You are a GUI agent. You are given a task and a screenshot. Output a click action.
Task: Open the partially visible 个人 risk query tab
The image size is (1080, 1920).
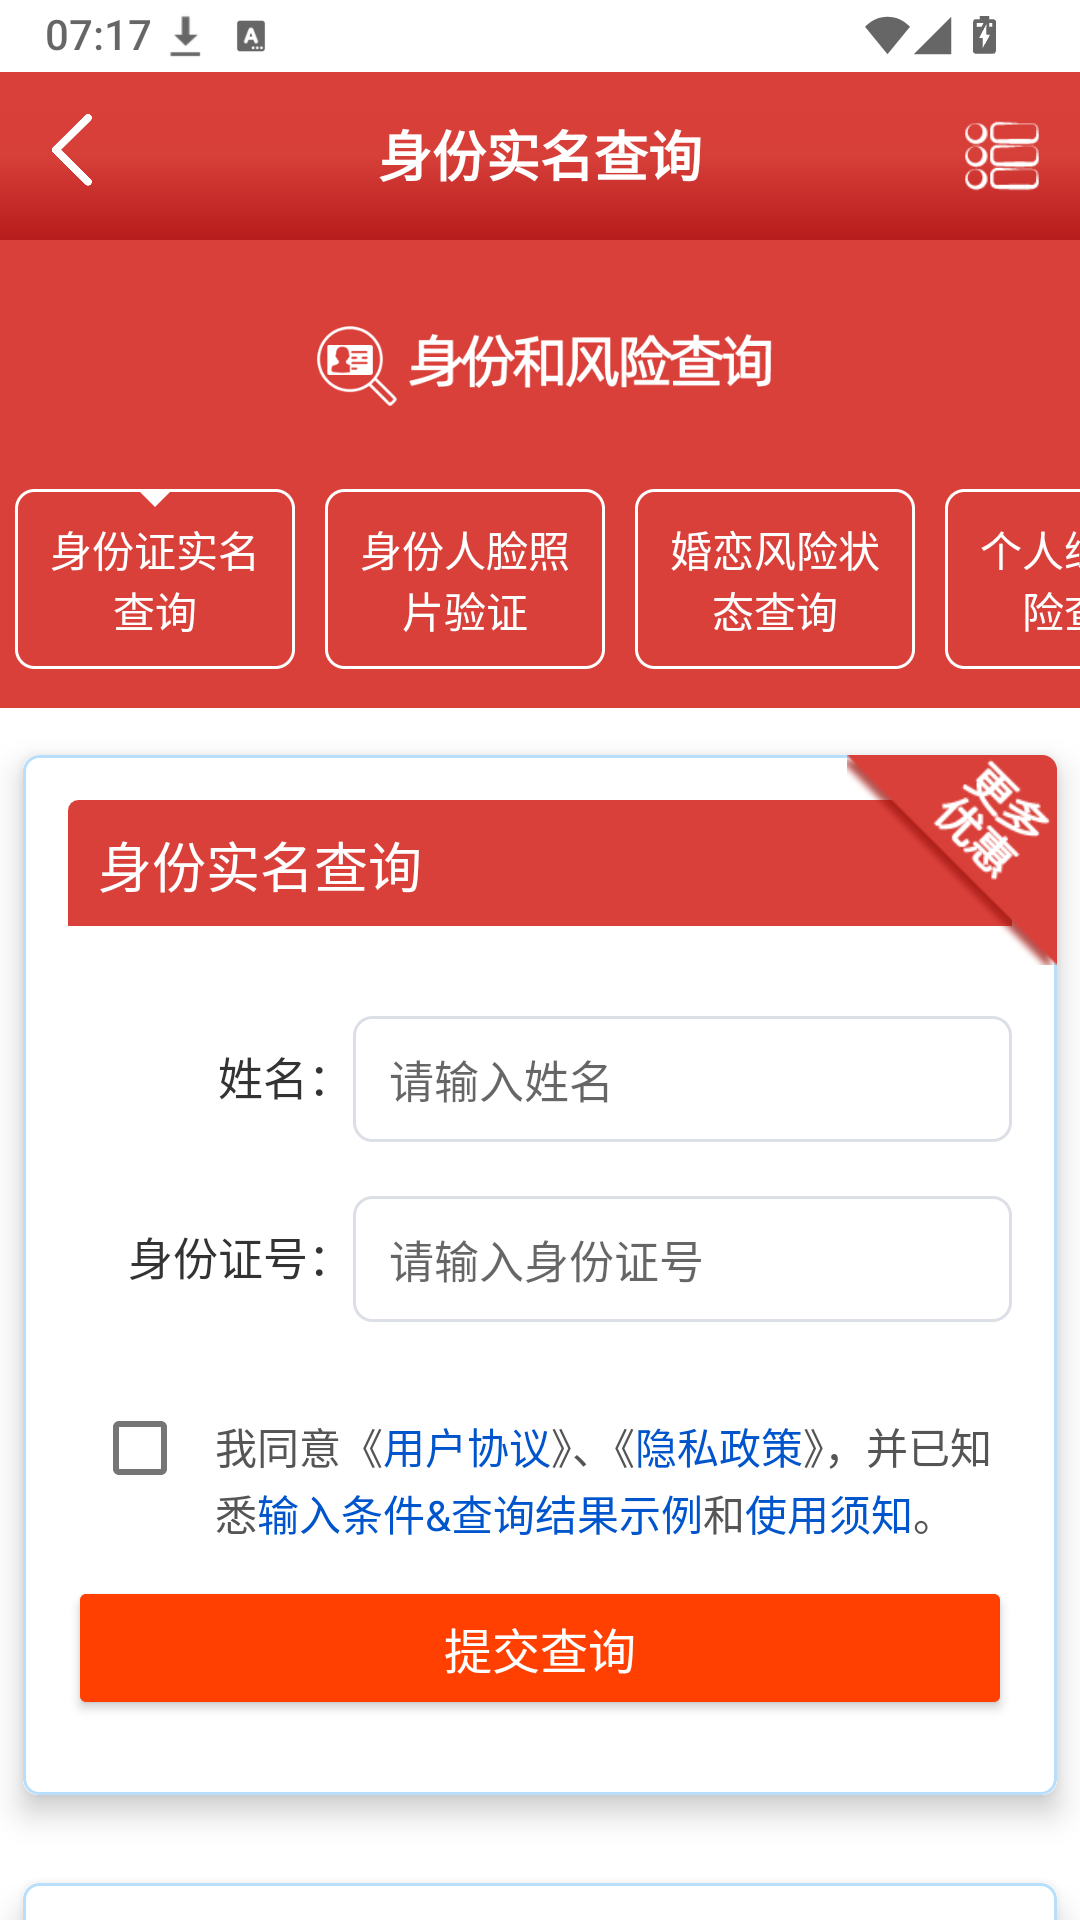point(1013,579)
